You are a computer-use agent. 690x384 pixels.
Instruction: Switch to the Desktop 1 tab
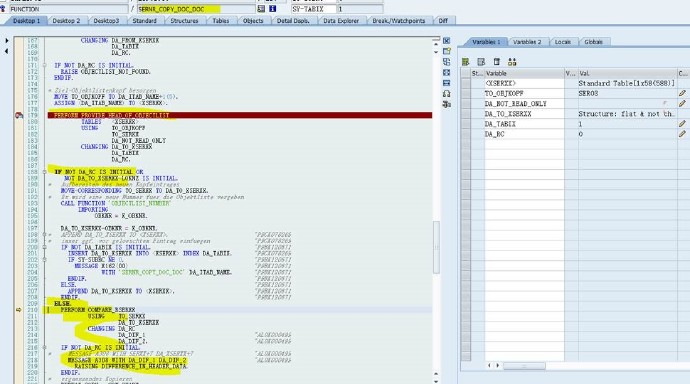[26, 21]
